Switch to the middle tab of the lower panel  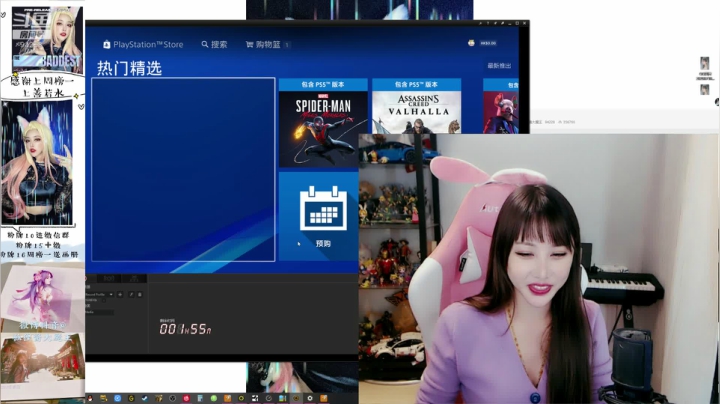[x=109, y=278]
